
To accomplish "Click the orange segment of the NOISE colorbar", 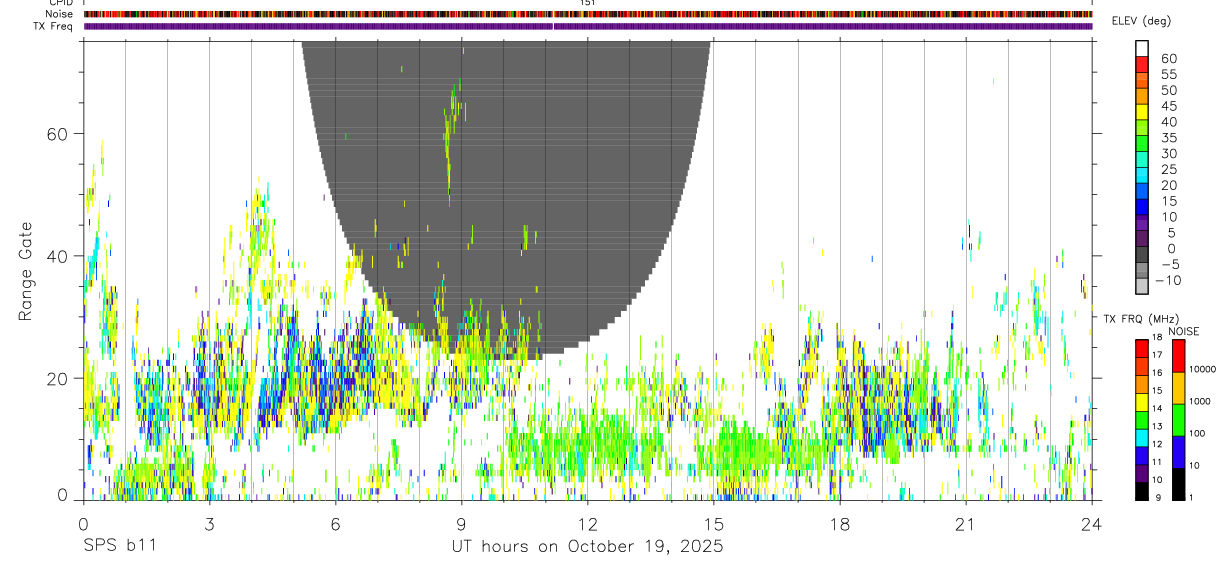I will pyautogui.click(x=1178, y=388).
